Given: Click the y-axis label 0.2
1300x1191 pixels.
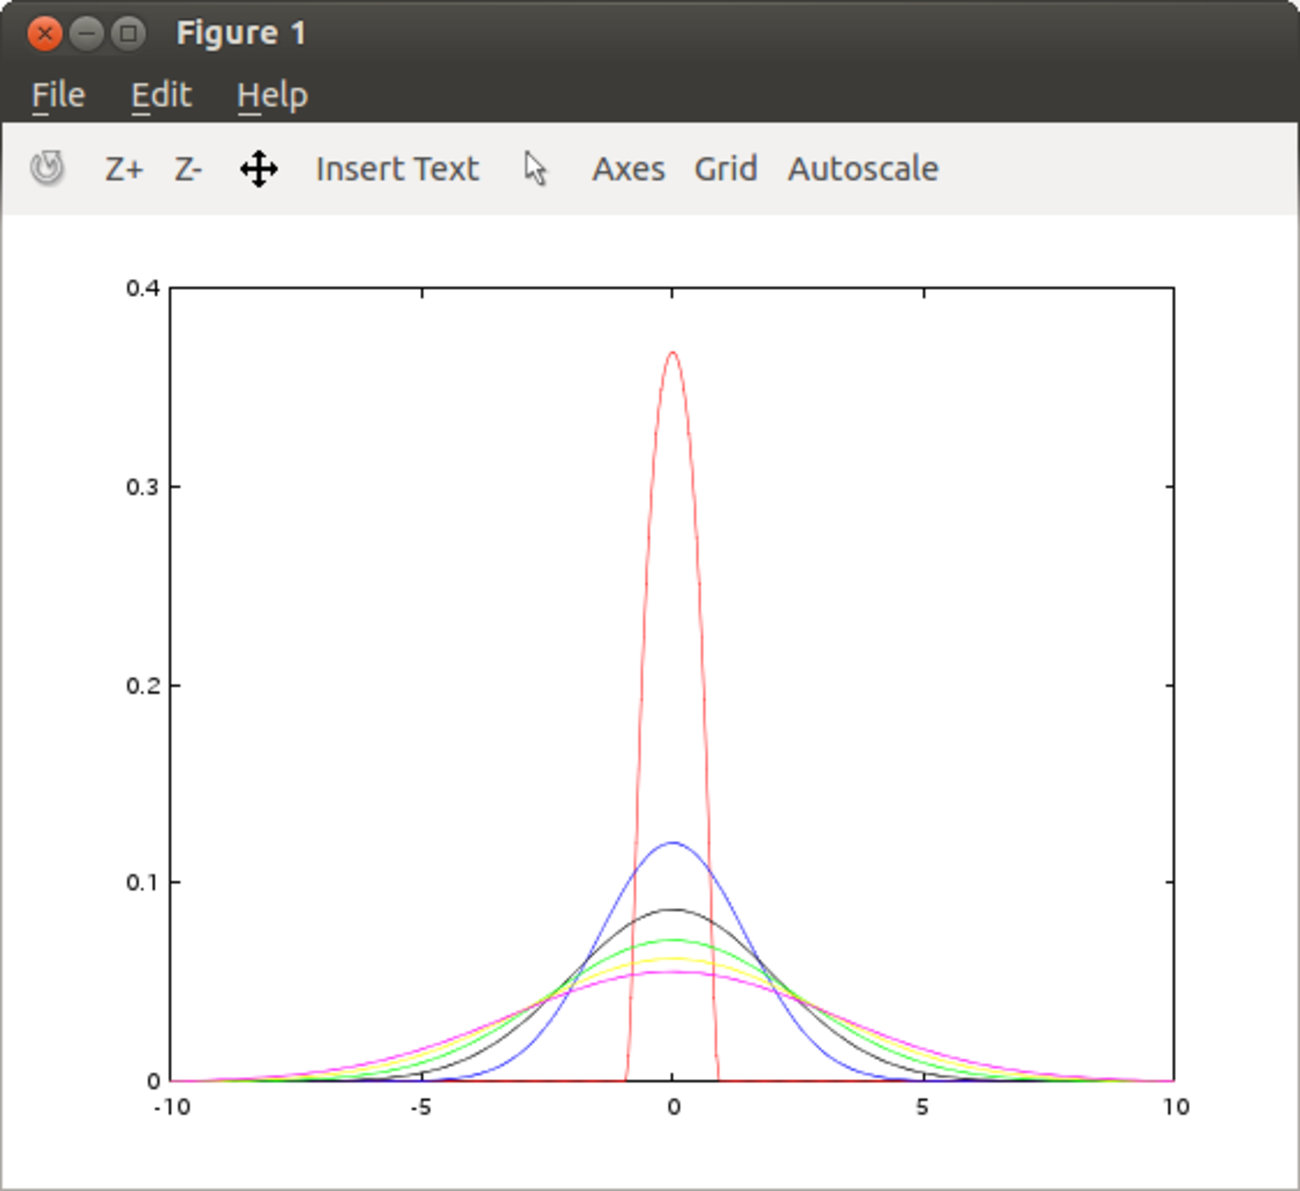Looking at the screenshot, I should point(143,685).
